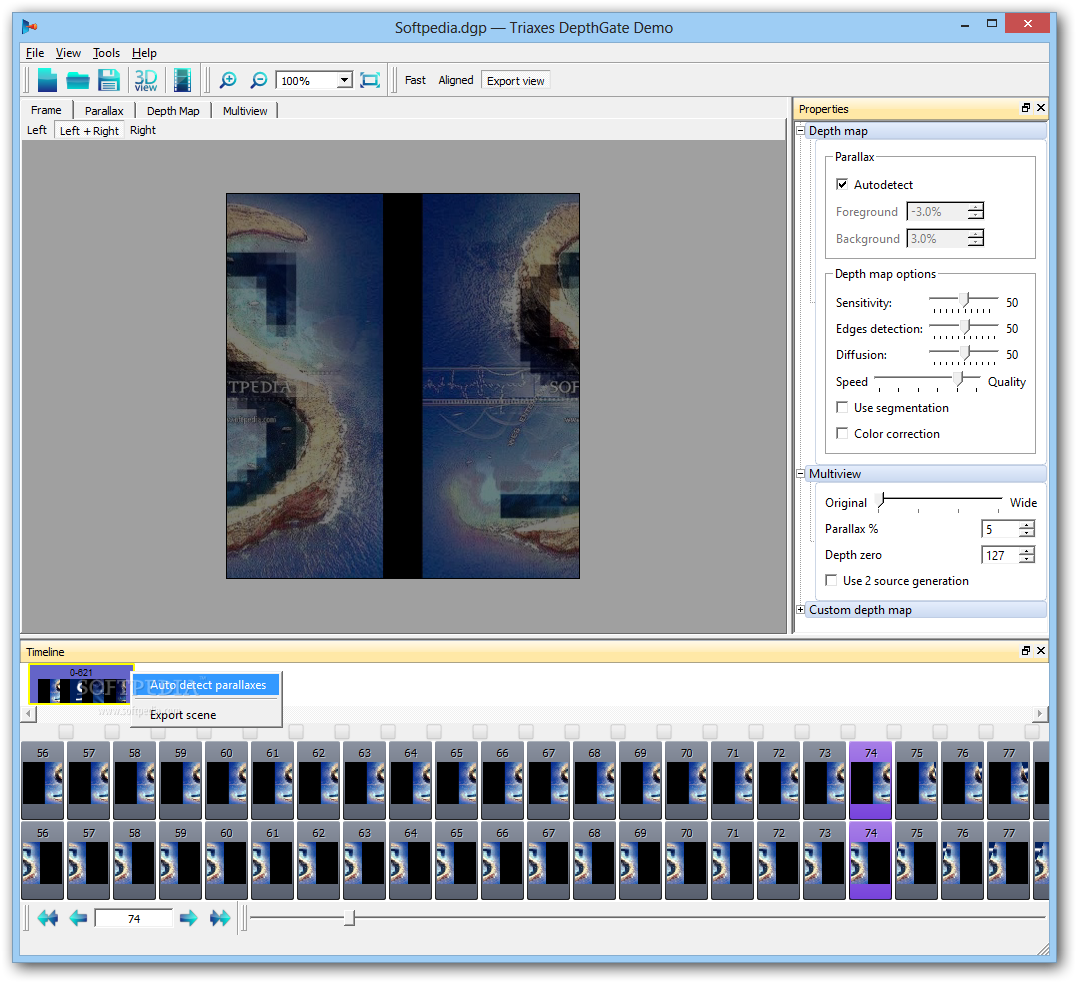Create a new project with the toolbar icon
The height and width of the screenshot is (983, 1077).
[47, 80]
